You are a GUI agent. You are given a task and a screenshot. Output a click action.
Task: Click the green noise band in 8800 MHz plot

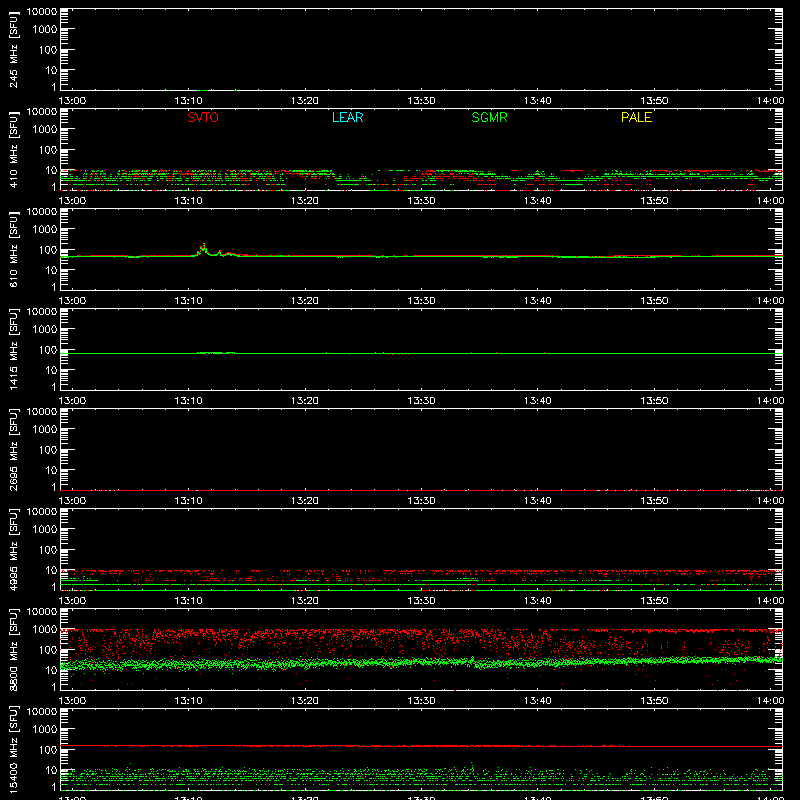click(421, 663)
